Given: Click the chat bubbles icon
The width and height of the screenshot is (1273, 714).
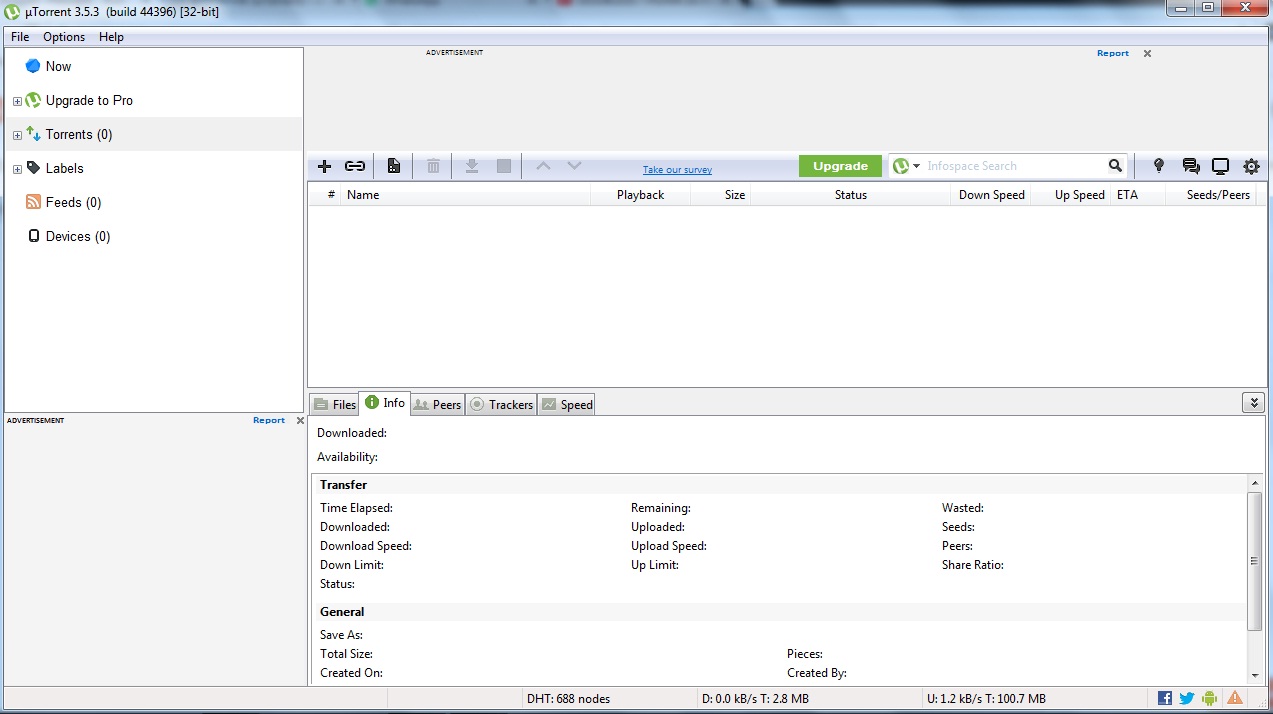Looking at the screenshot, I should 1190,166.
